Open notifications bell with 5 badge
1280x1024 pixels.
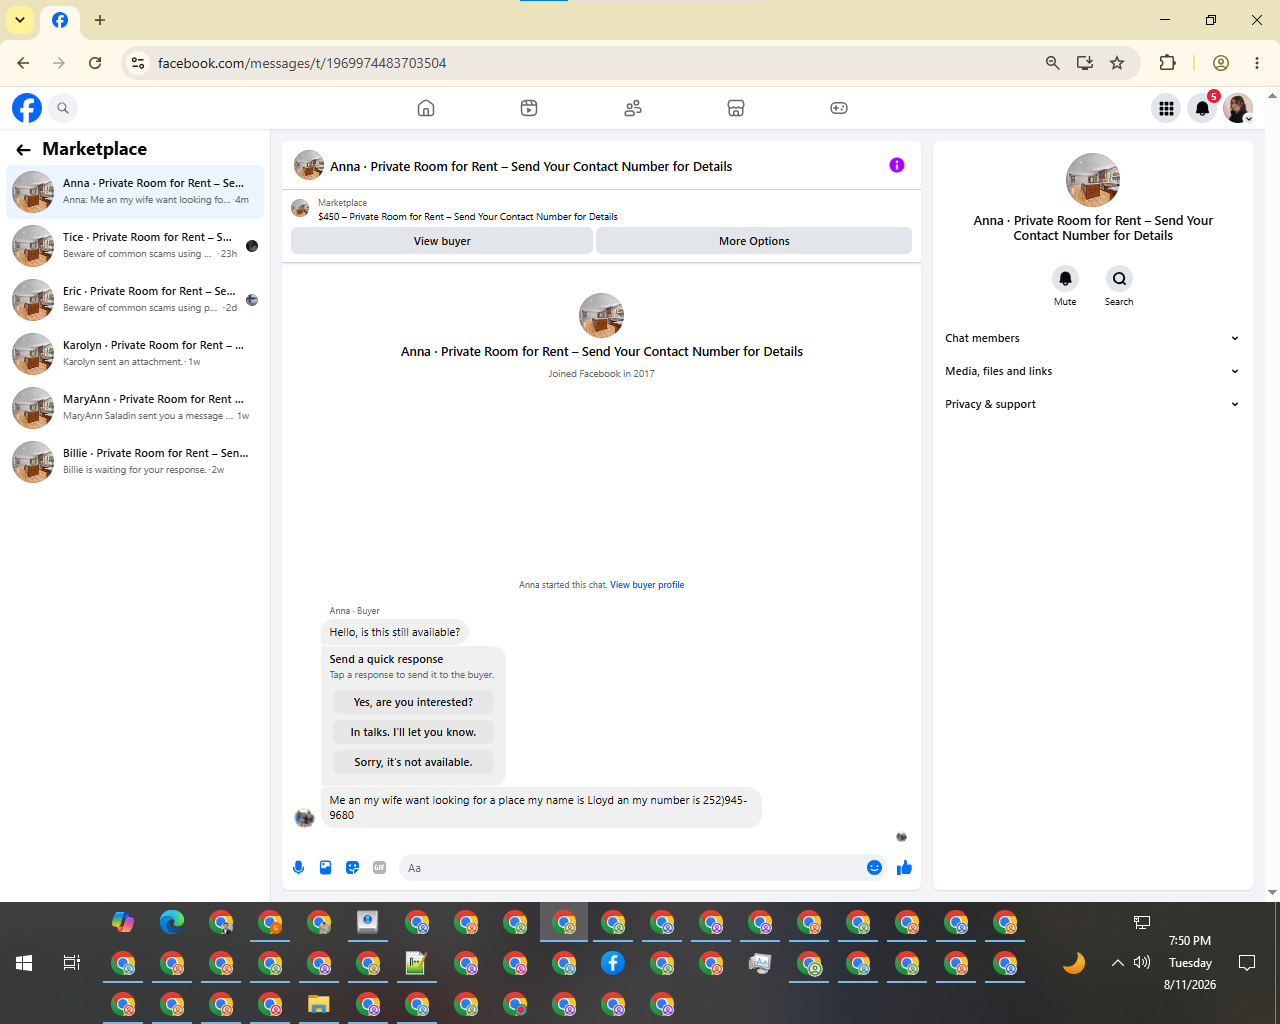[x=1202, y=108]
